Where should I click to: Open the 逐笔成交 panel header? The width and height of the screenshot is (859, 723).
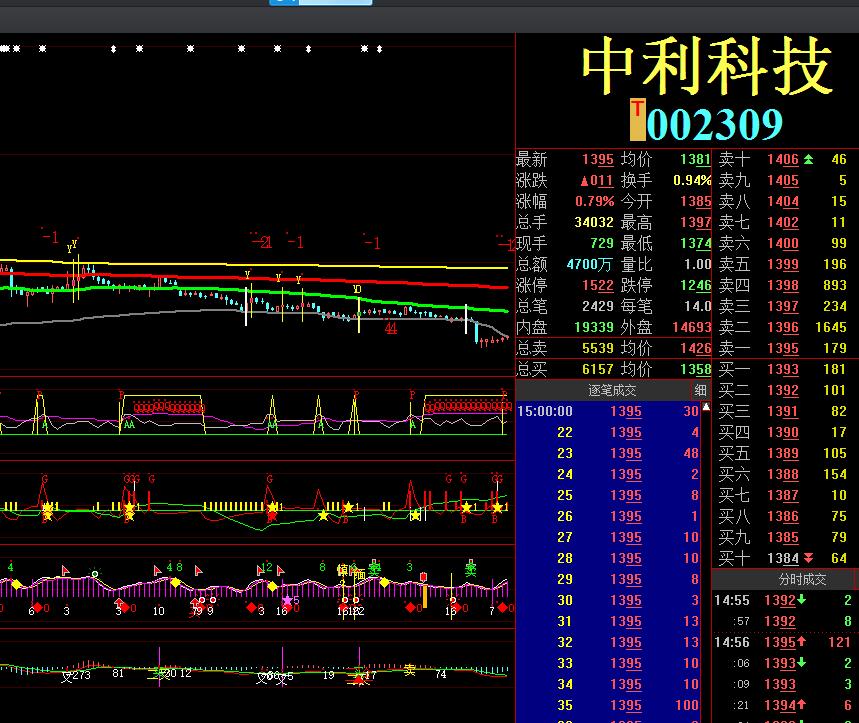click(612, 390)
